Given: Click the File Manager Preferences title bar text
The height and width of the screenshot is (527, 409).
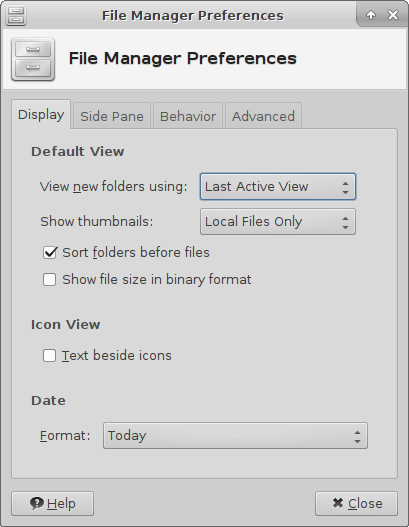Looking at the screenshot, I should 193,15.
